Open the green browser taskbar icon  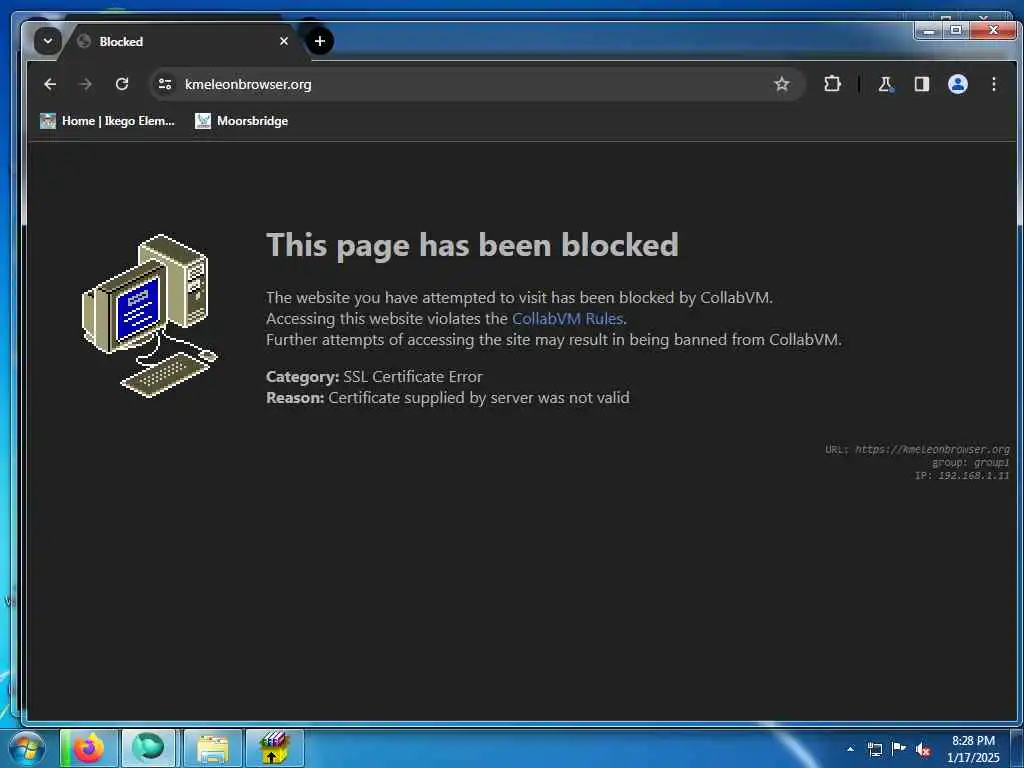(148, 748)
